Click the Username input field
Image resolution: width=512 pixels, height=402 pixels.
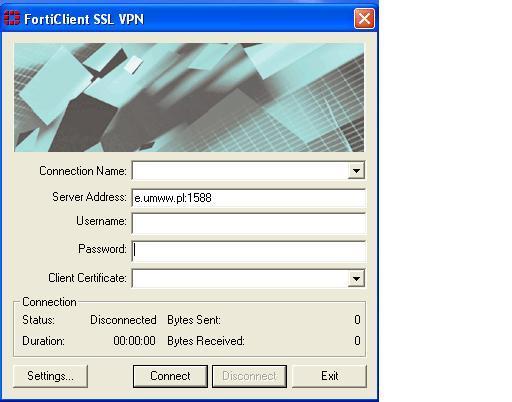[249, 223]
